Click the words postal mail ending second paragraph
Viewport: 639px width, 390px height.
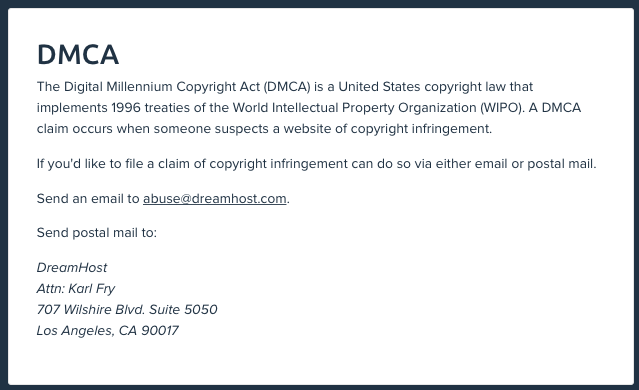[x=562, y=164]
